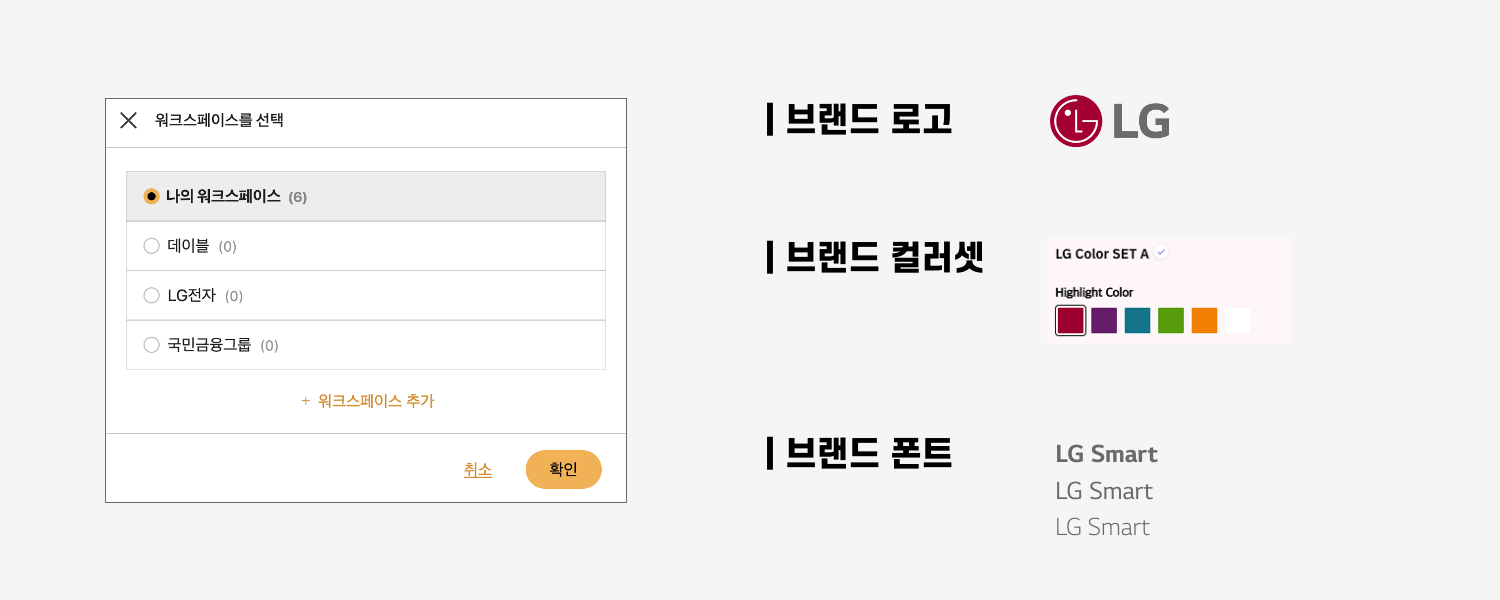Select the 나의 워크스페이스 radio button
This screenshot has height=600, width=1500.
(153, 196)
